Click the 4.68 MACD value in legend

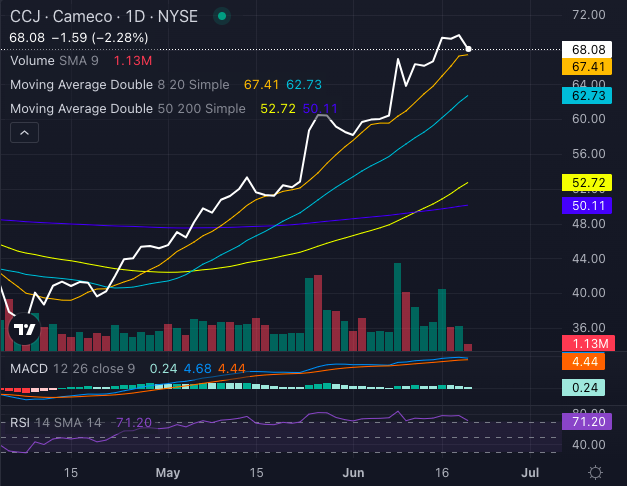click(x=198, y=368)
